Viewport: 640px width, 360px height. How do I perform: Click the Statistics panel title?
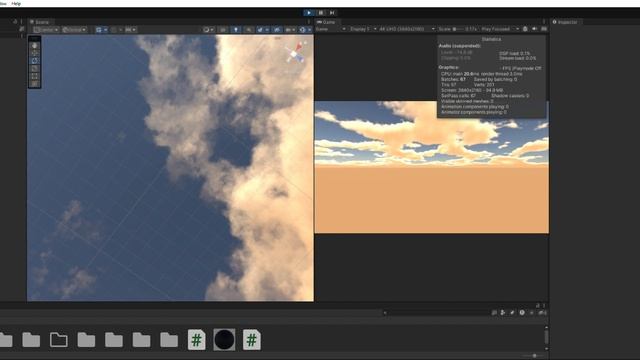491,39
